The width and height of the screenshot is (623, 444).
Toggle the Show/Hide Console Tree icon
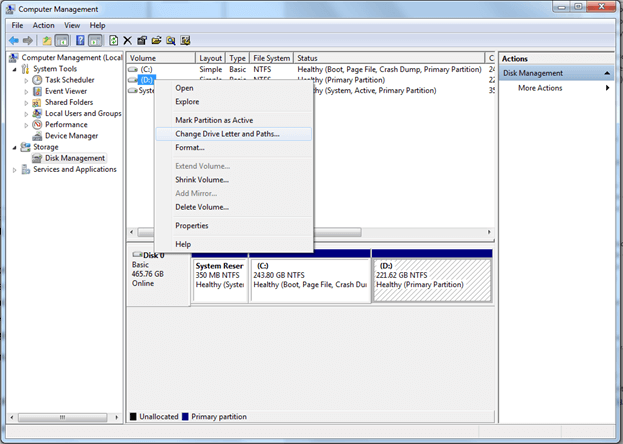62,40
